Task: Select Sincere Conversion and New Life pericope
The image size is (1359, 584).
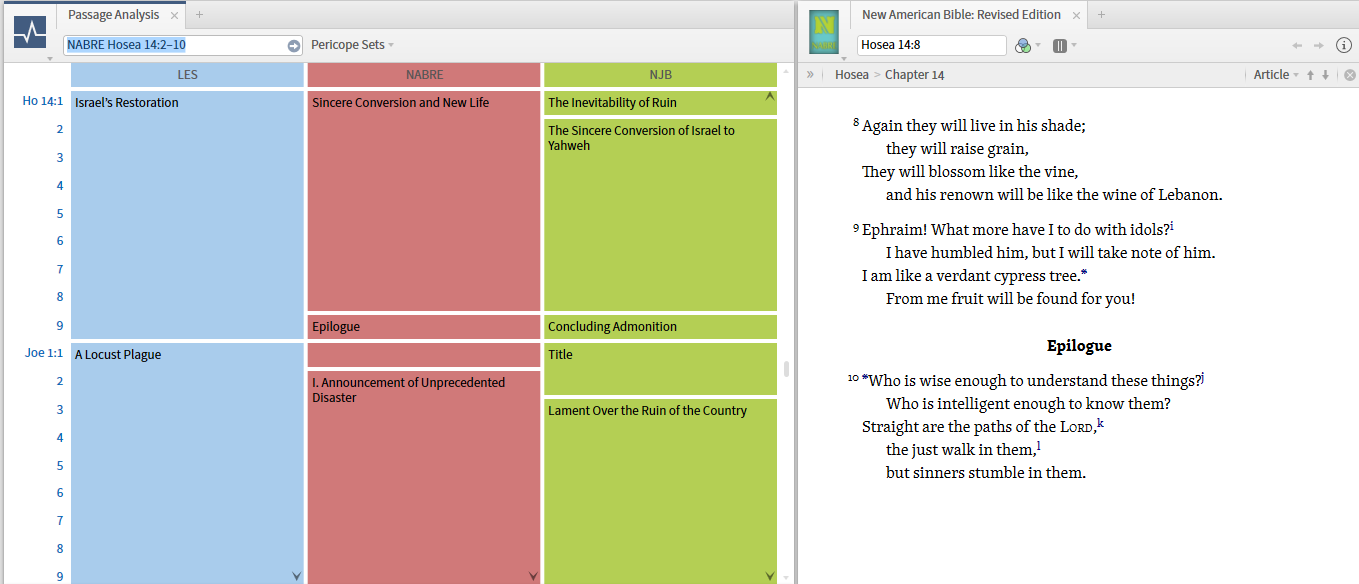Action: pos(424,200)
